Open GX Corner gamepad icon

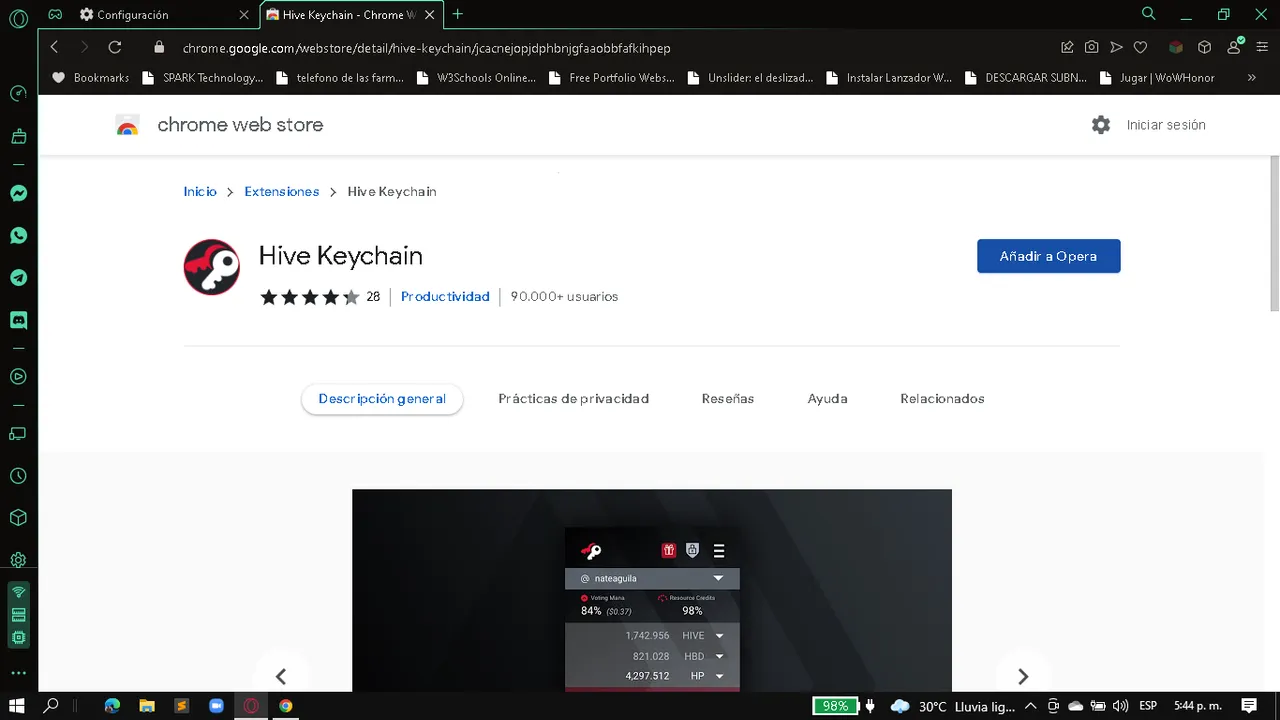(x=55, y=14)
